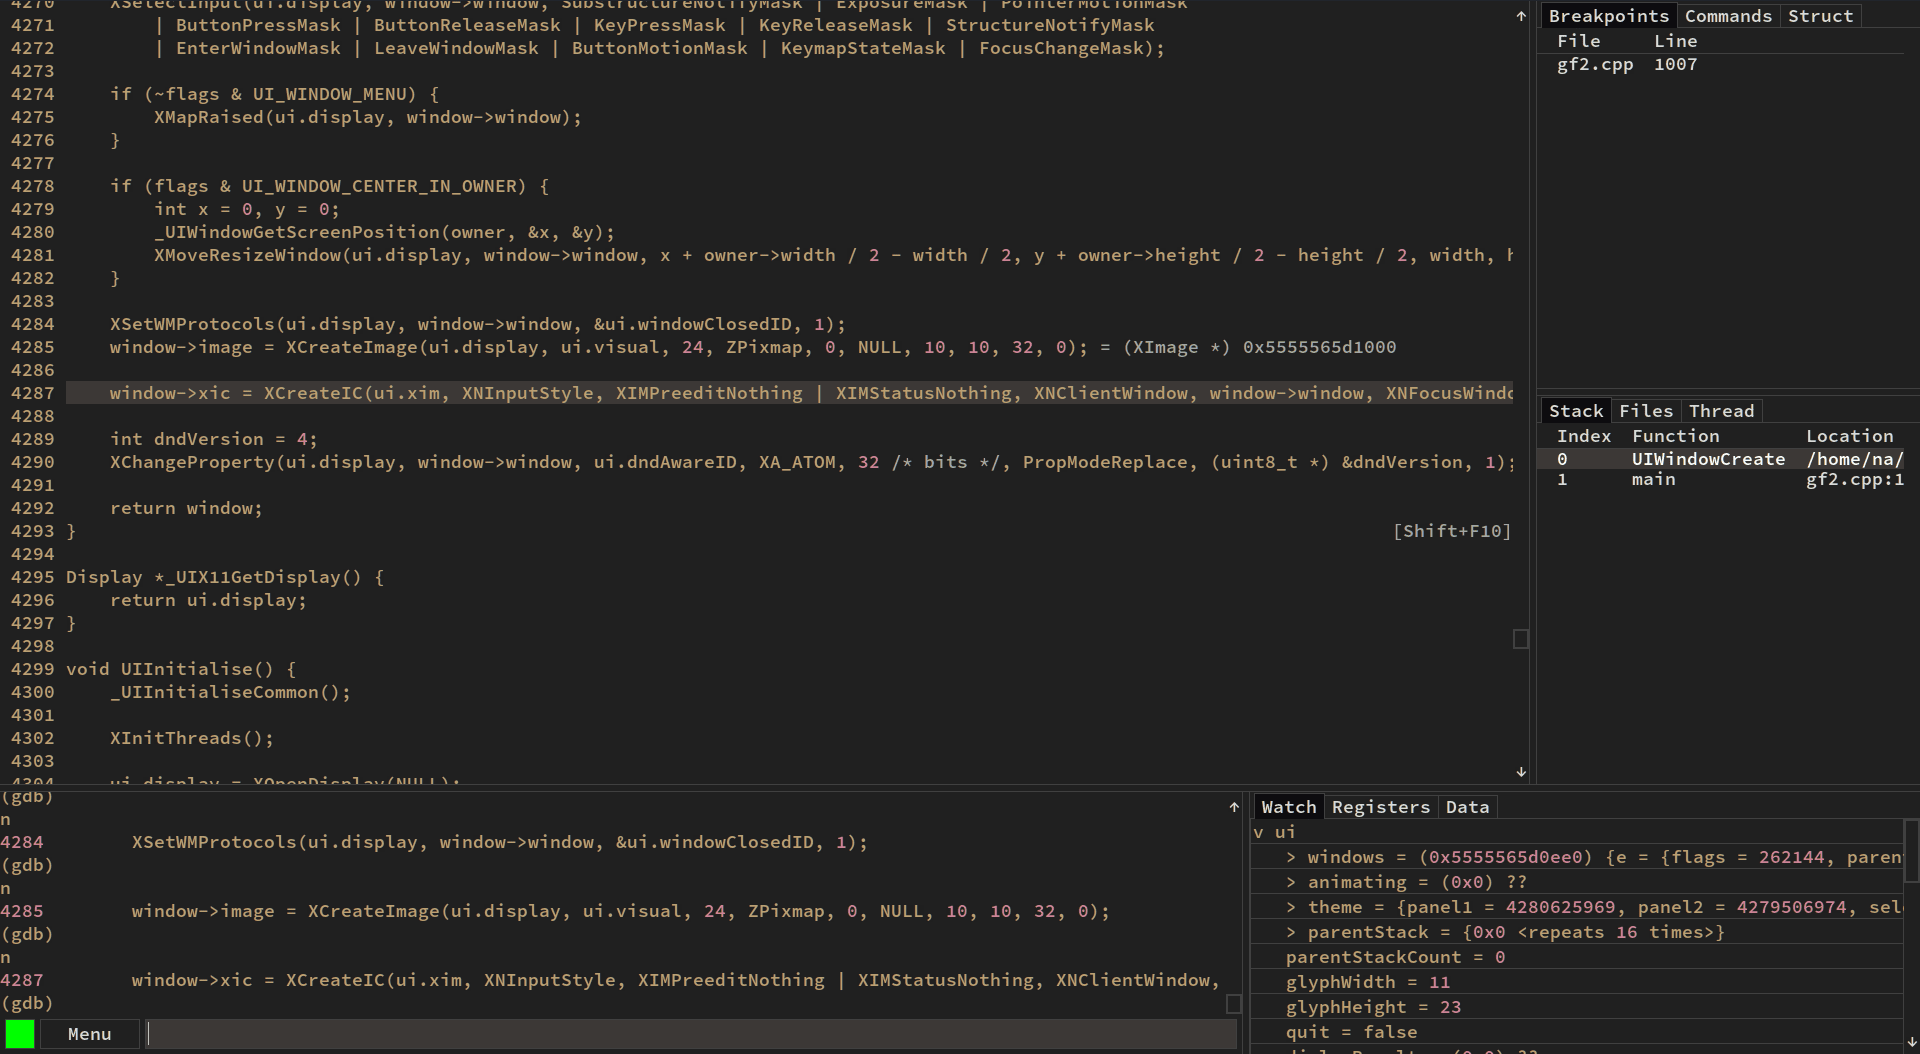The width and height of the screenshot is (1920, 1054).
Task: Switch to the Commands tab
Action: click(x=1728, y=16)
